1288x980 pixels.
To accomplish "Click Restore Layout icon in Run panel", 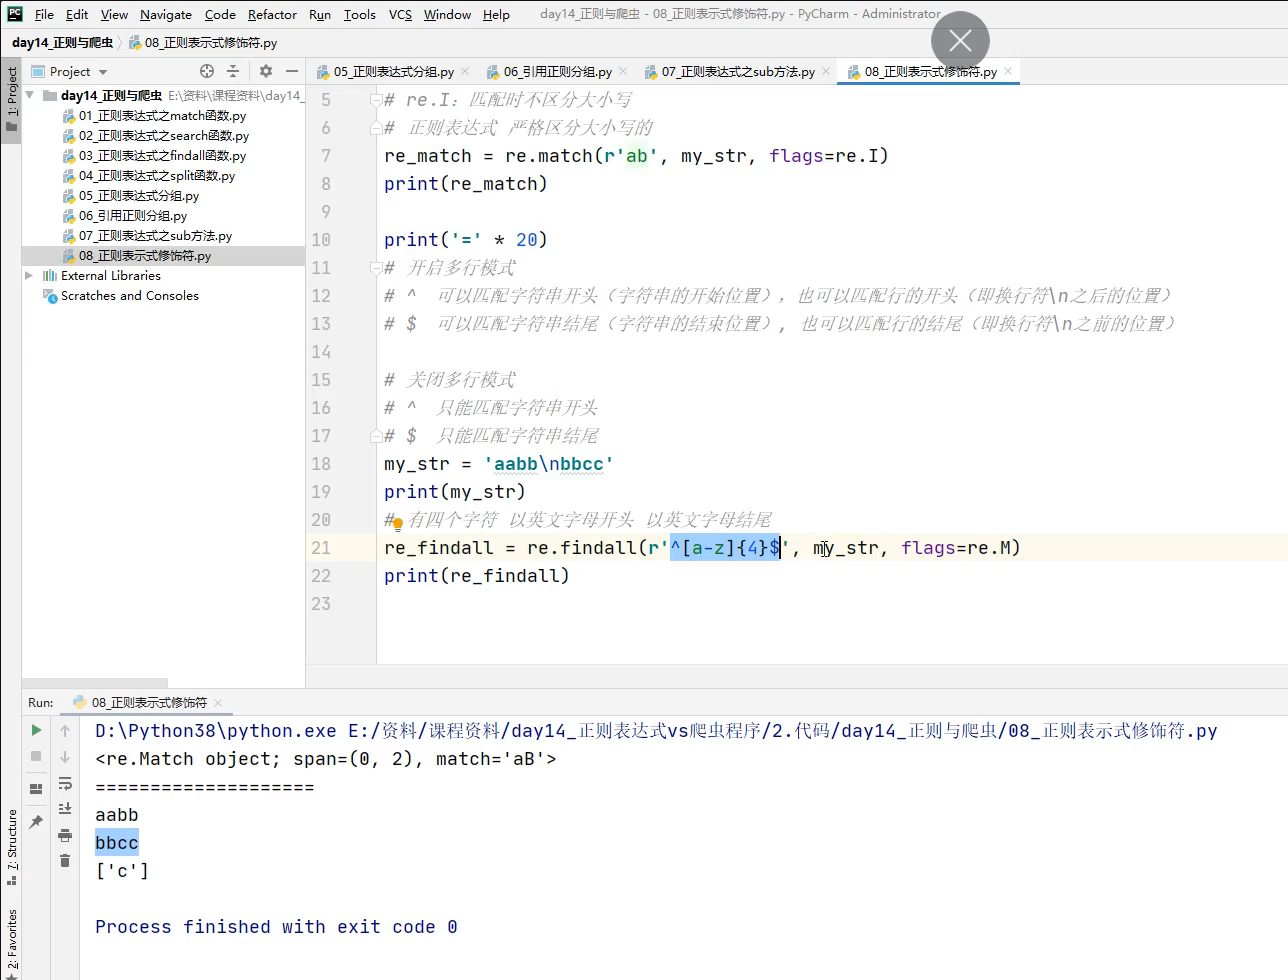I will point(36,788).
